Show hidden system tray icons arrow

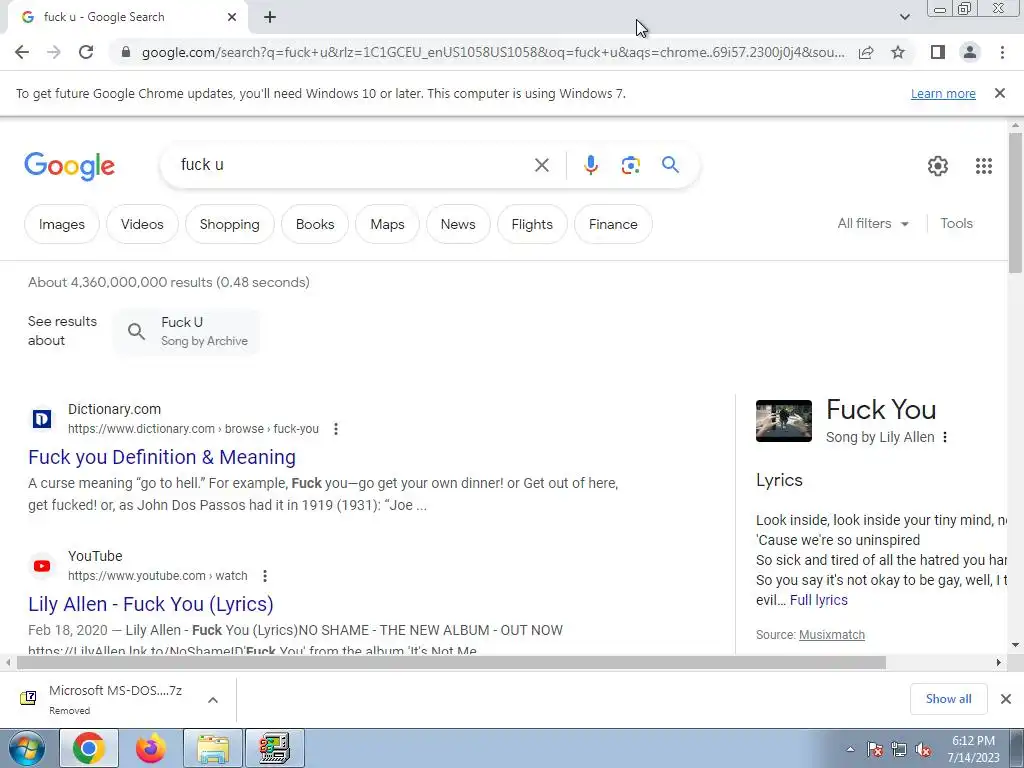click(x=850, y=749)
